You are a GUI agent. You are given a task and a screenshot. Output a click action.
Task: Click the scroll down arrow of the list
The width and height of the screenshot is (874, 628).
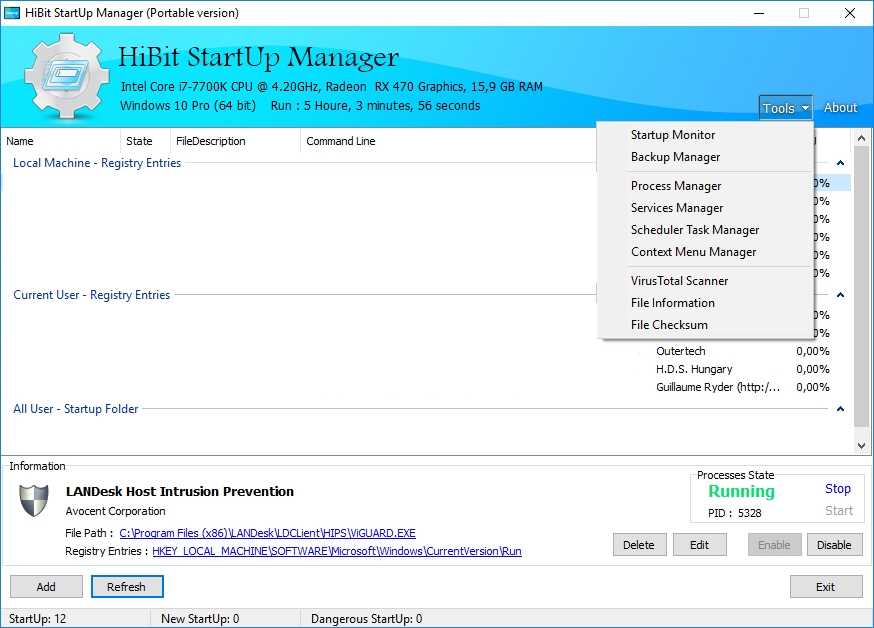pos(862,446)
